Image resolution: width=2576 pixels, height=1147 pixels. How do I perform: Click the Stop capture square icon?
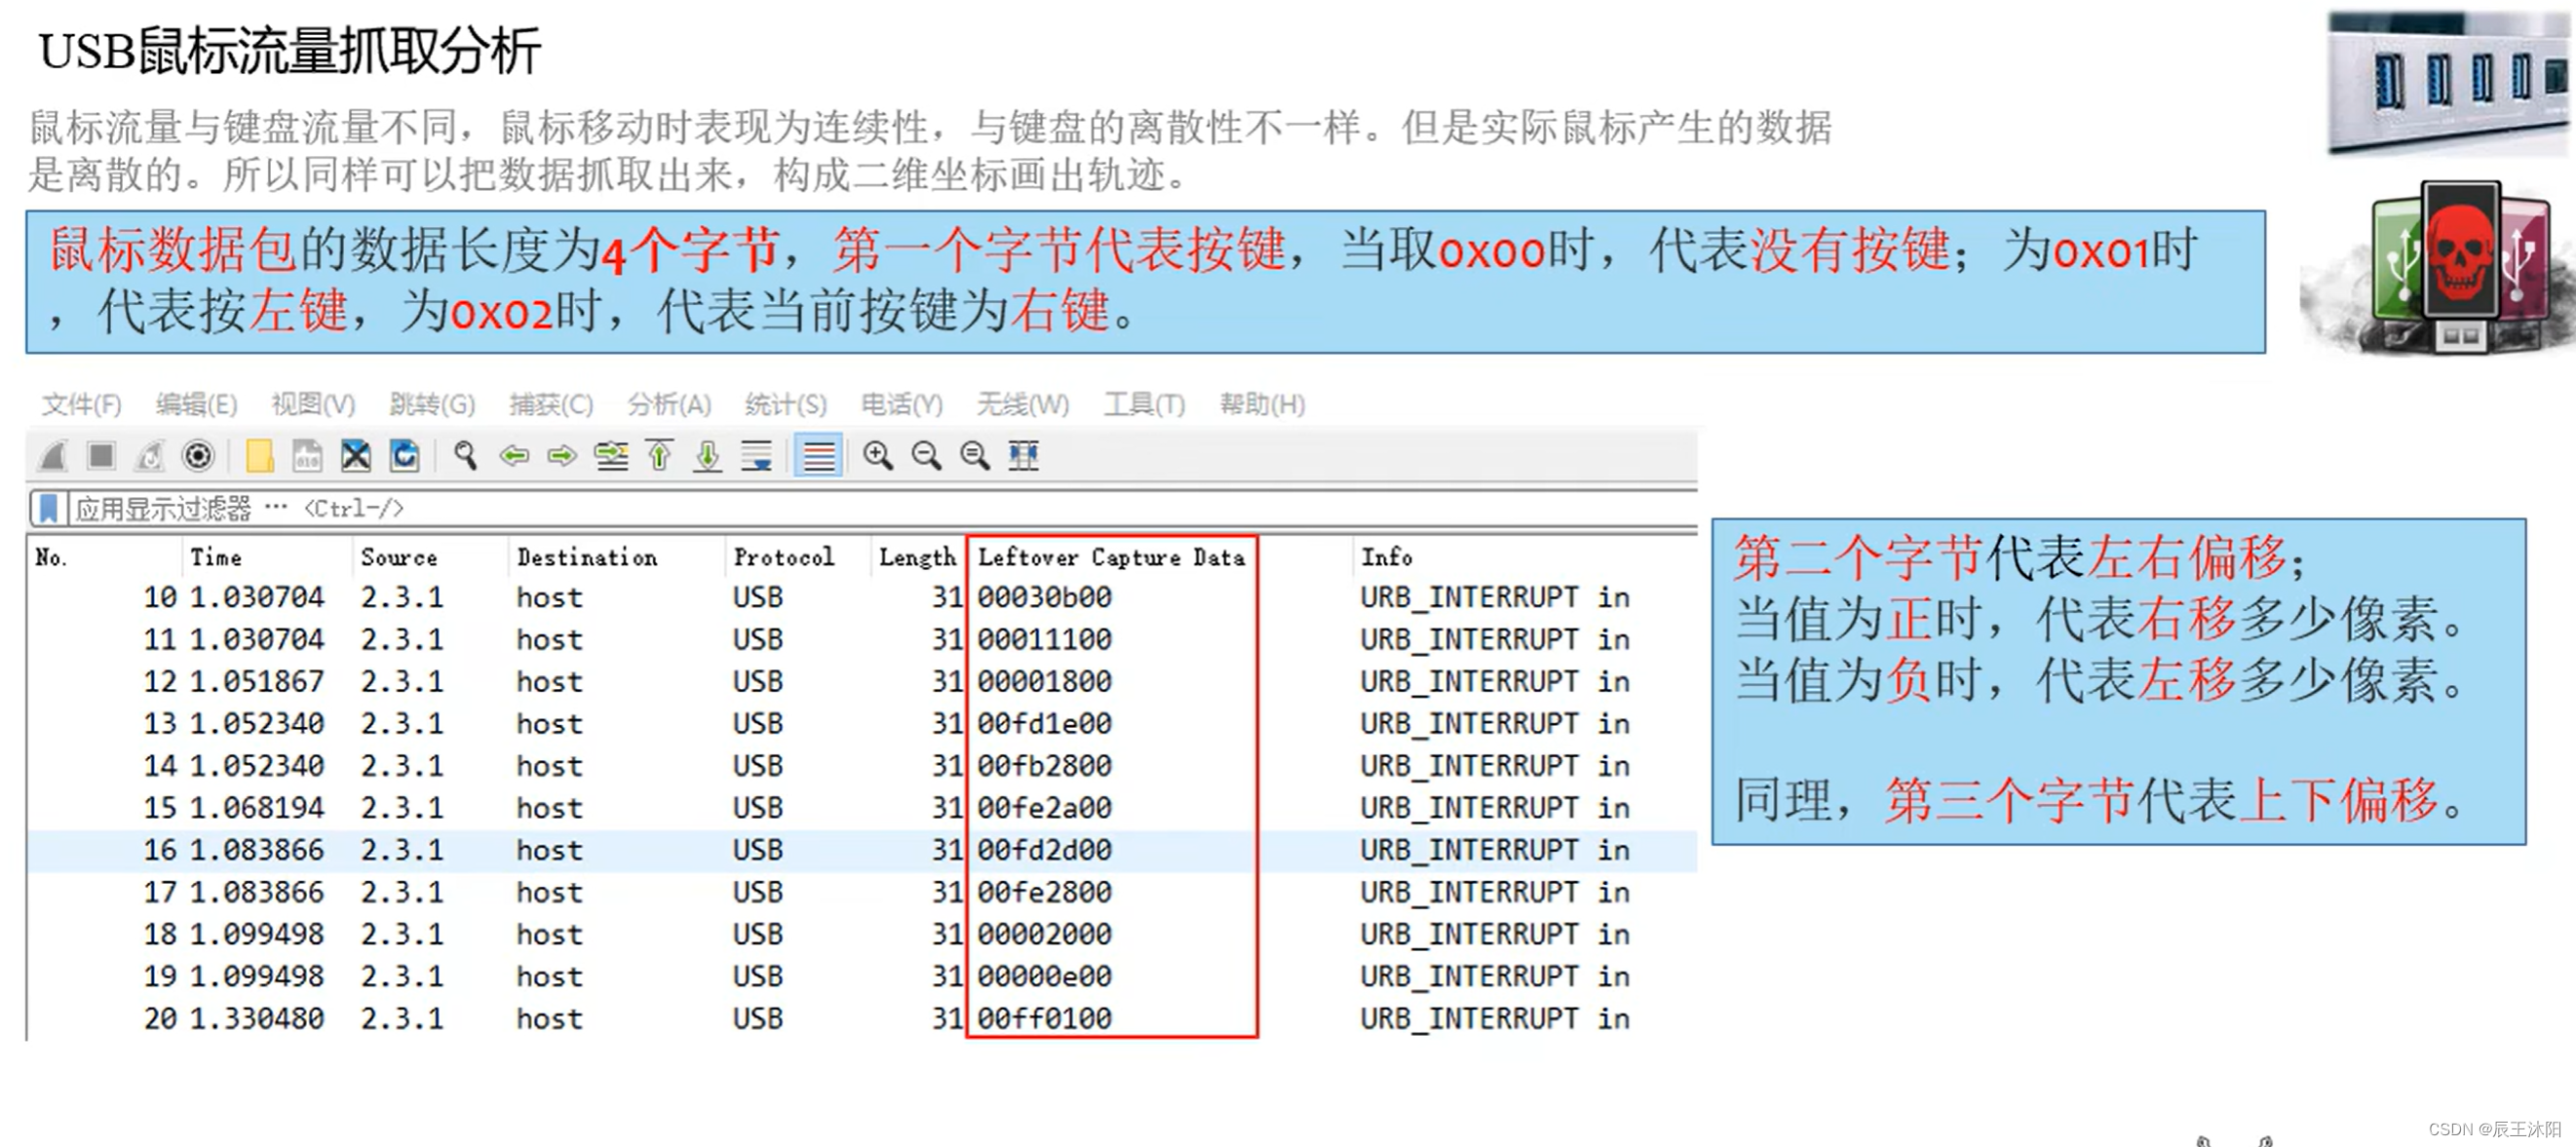(101, 456)
